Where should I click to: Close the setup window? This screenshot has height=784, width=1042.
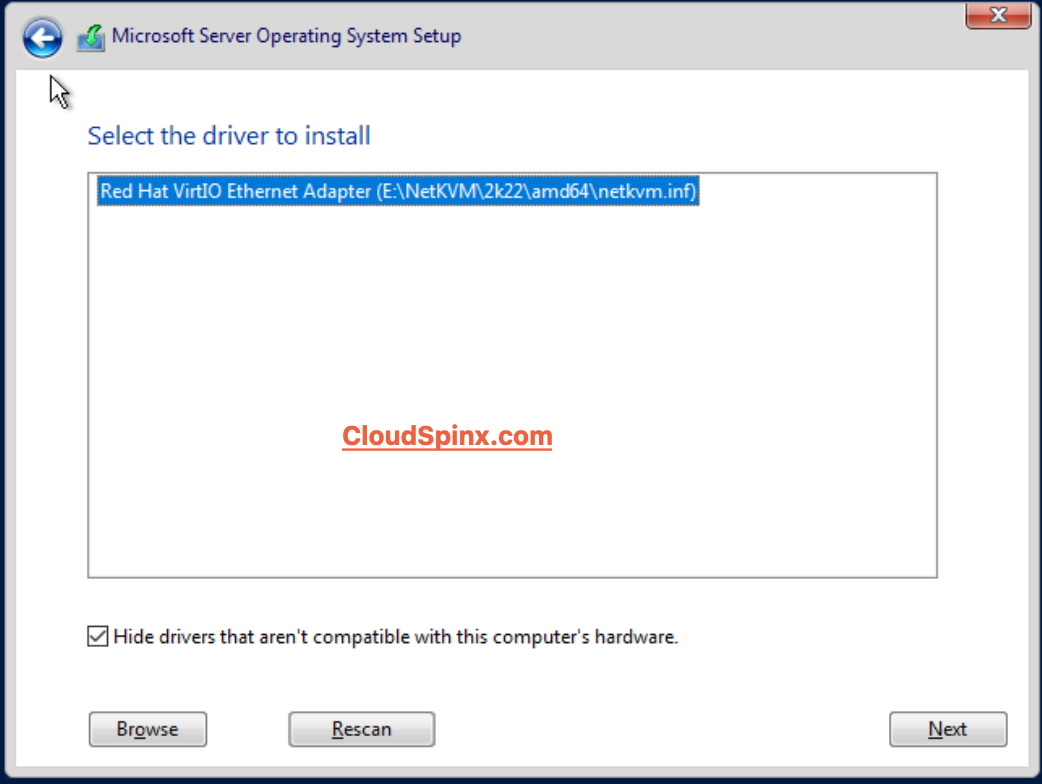tap(997, 15)
